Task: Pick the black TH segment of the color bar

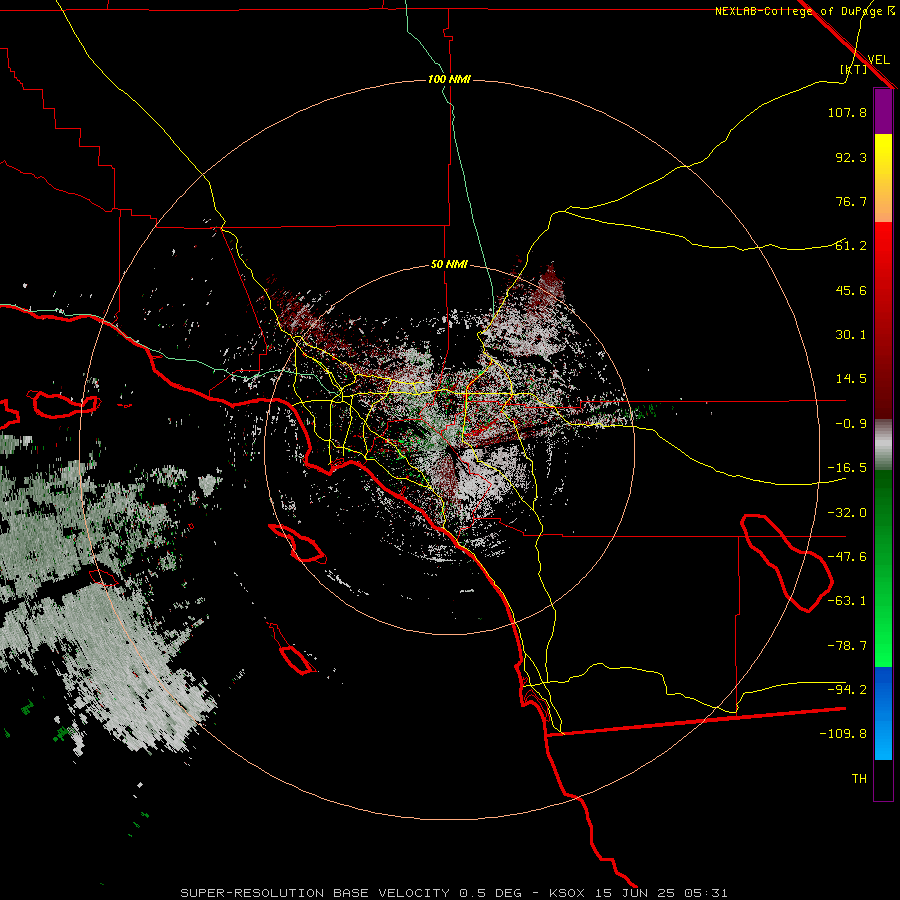Action: (883, 779)
